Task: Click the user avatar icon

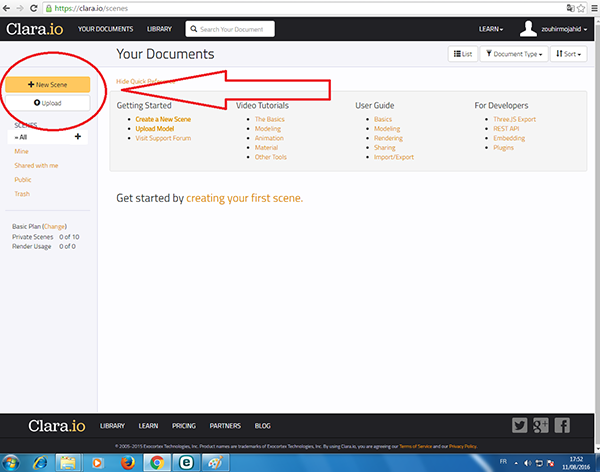Action: point(528,29)
